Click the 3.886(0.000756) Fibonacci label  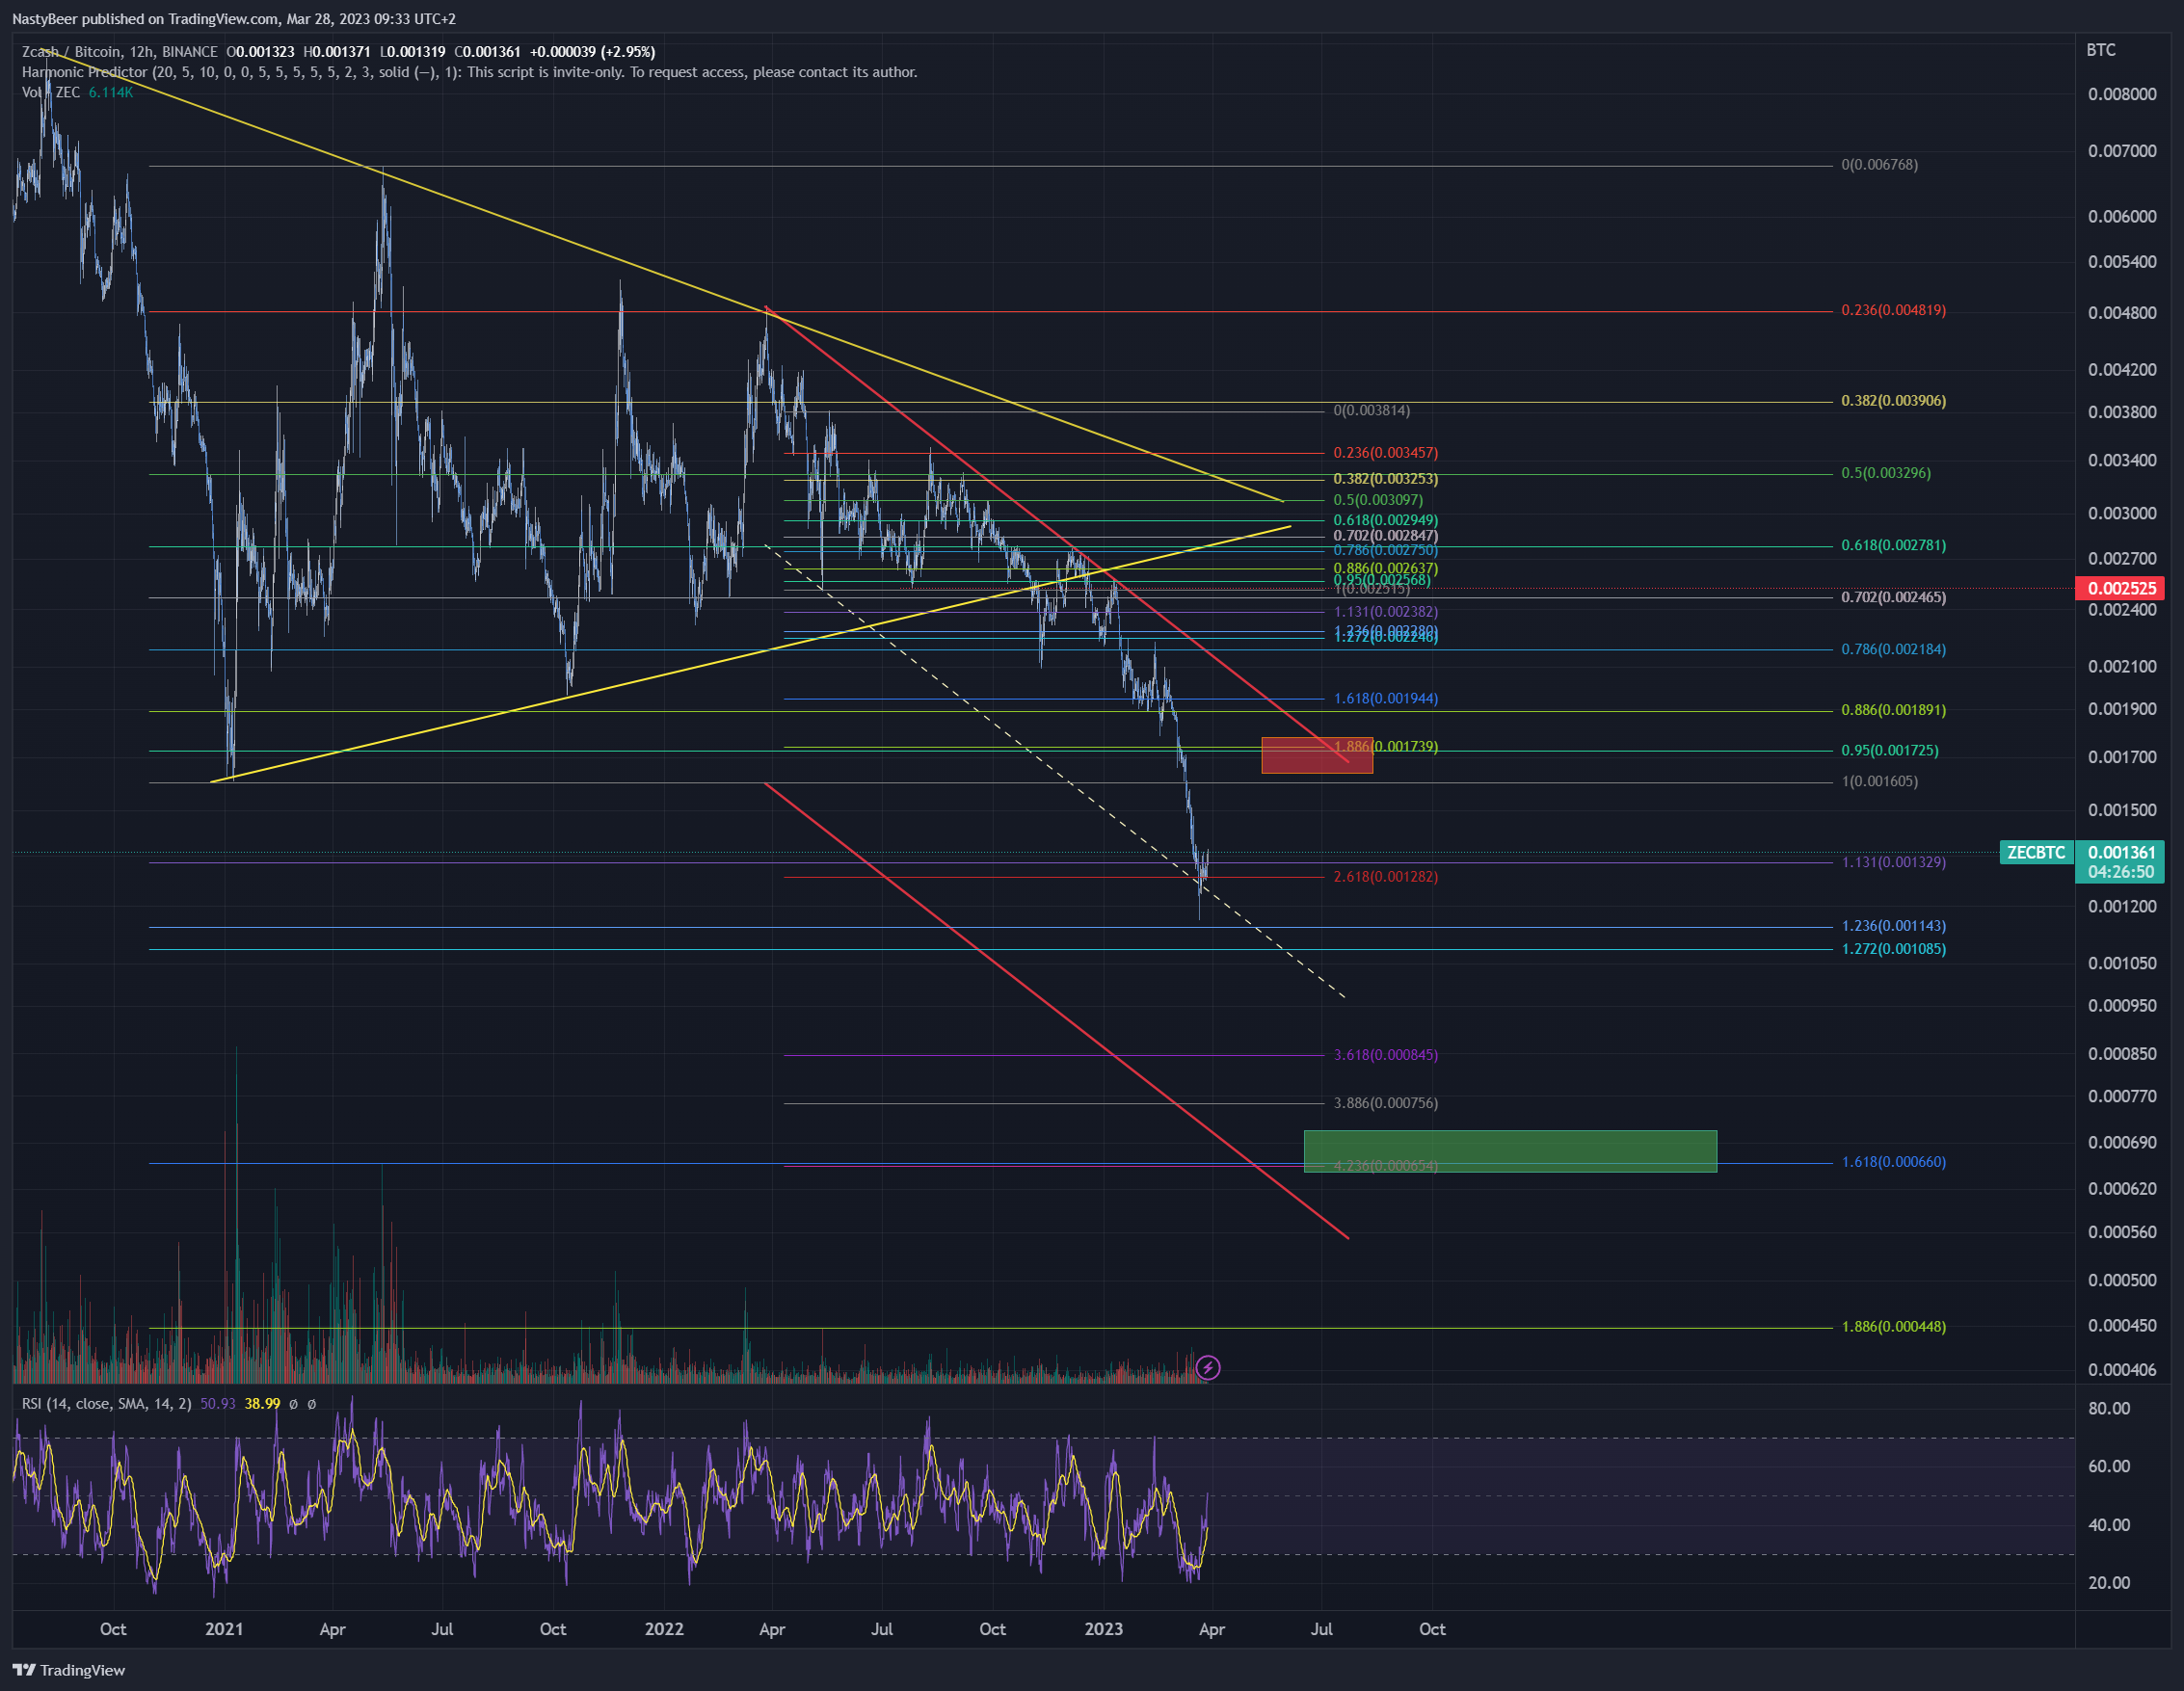pos(1385,1104)
